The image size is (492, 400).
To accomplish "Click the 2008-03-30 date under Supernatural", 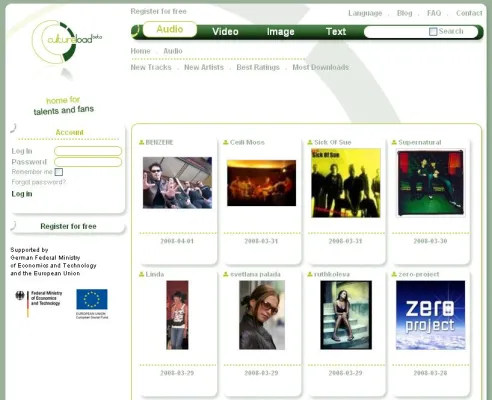I will [430, 241].
